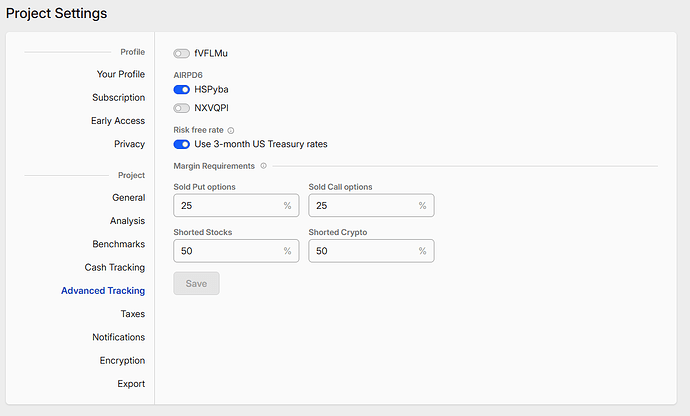Select the Taxes settings page
This screenshot has width=690, height=416.
[x=132, y=314]
